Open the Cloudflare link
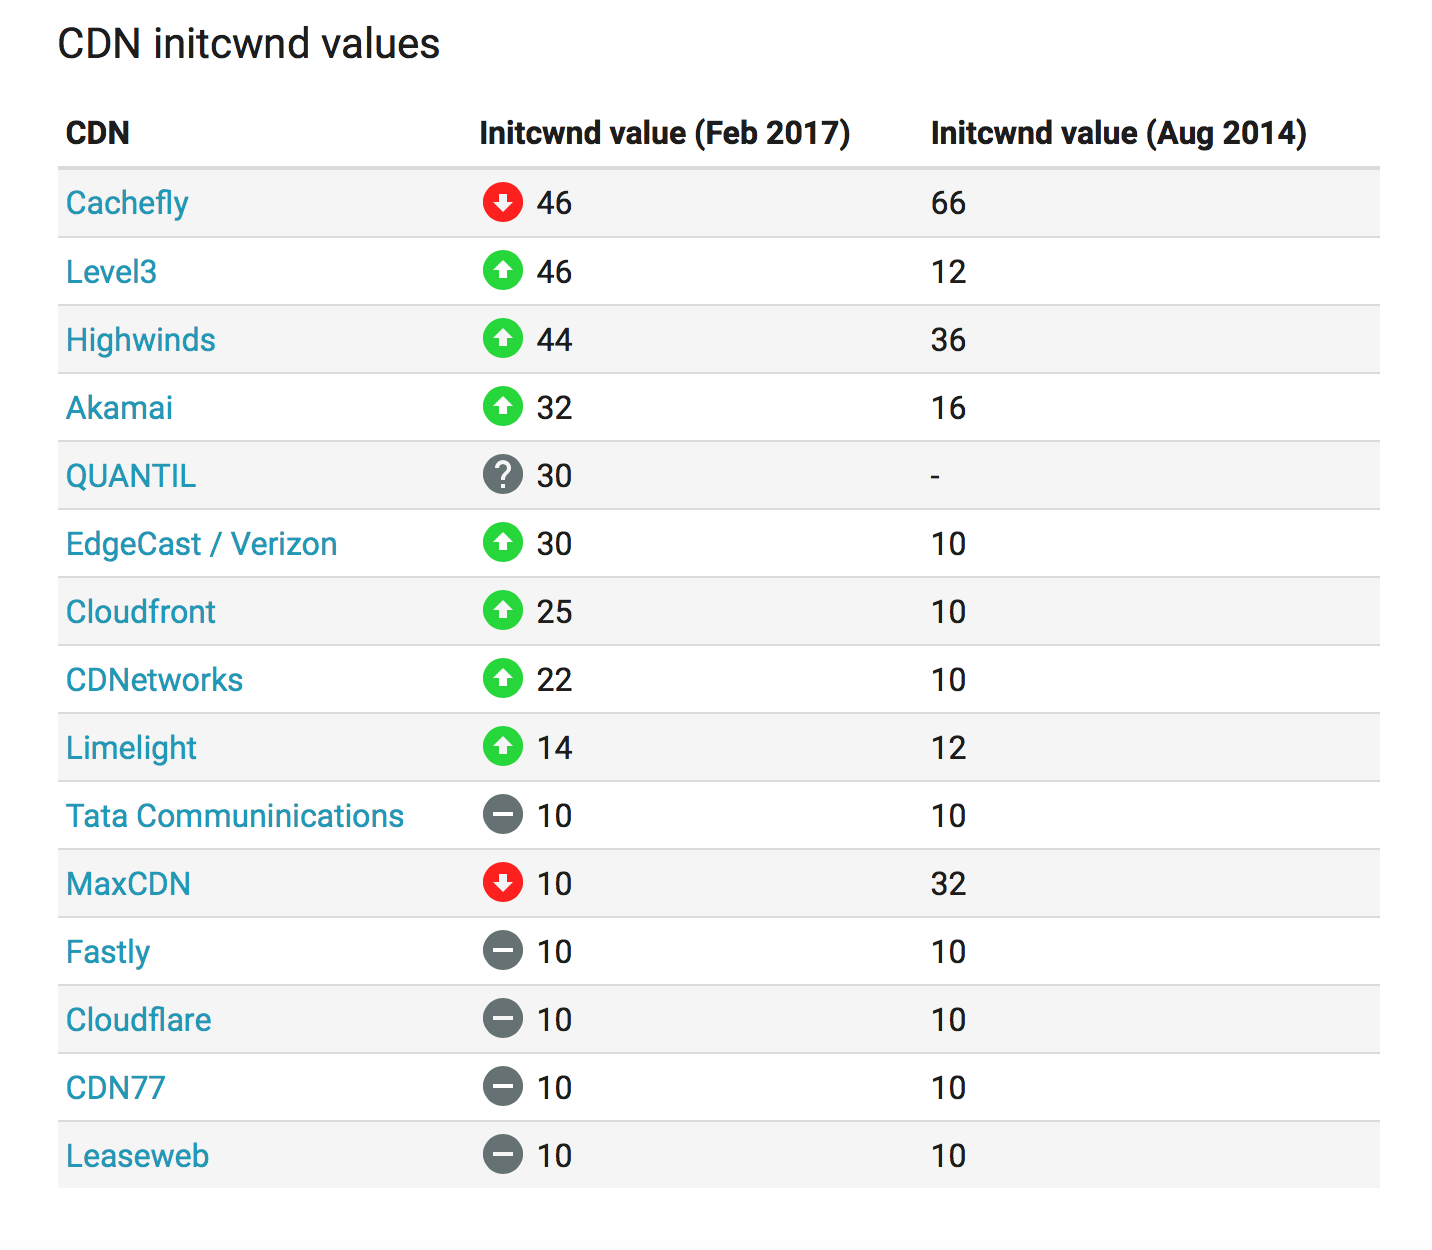 point(139,1020)
